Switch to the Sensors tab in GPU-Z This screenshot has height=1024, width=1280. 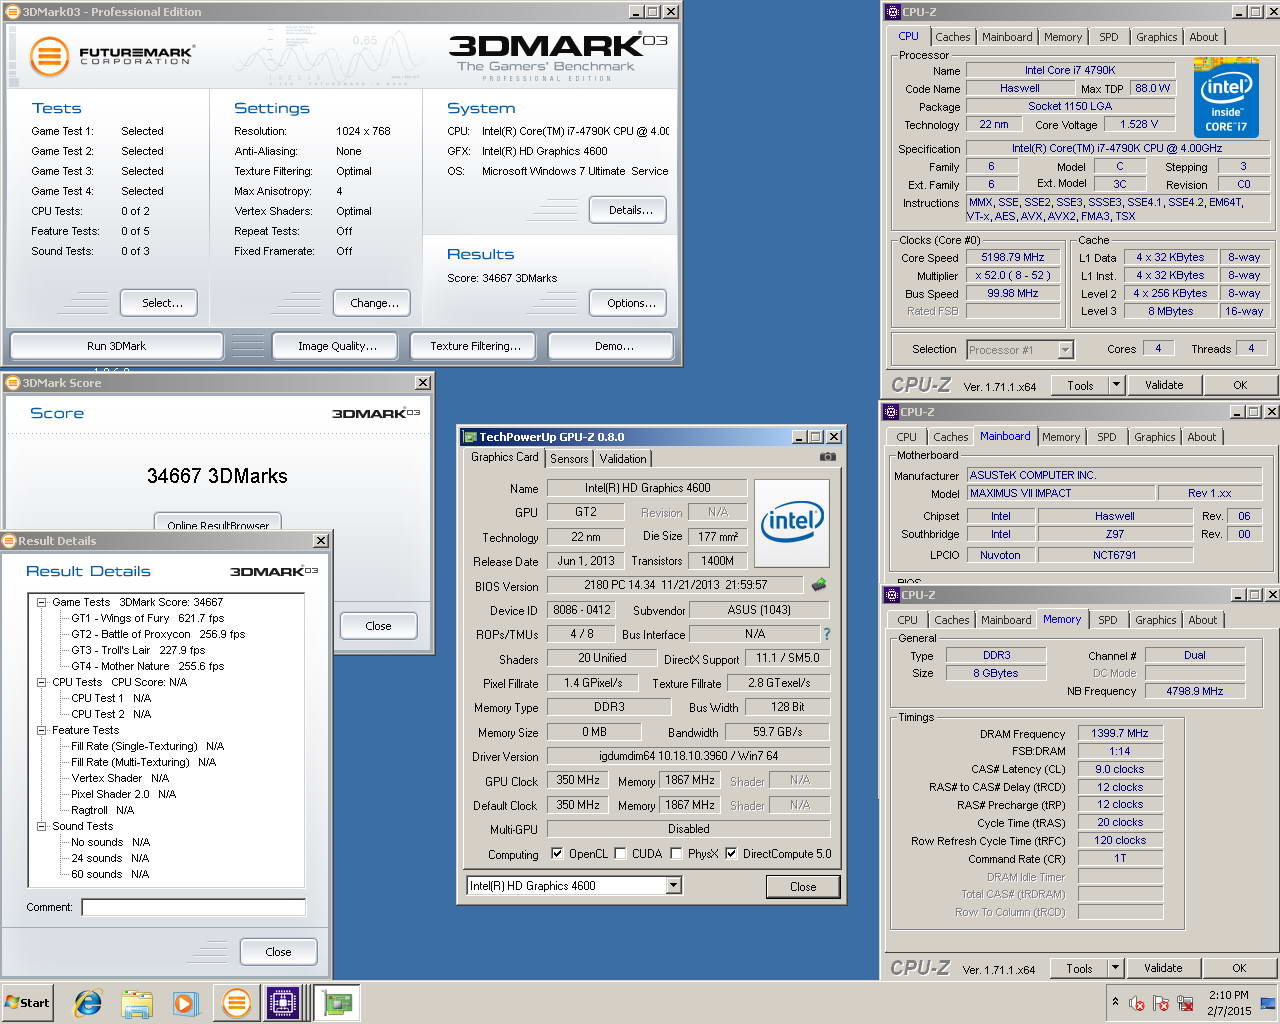[x=569, y=459]
